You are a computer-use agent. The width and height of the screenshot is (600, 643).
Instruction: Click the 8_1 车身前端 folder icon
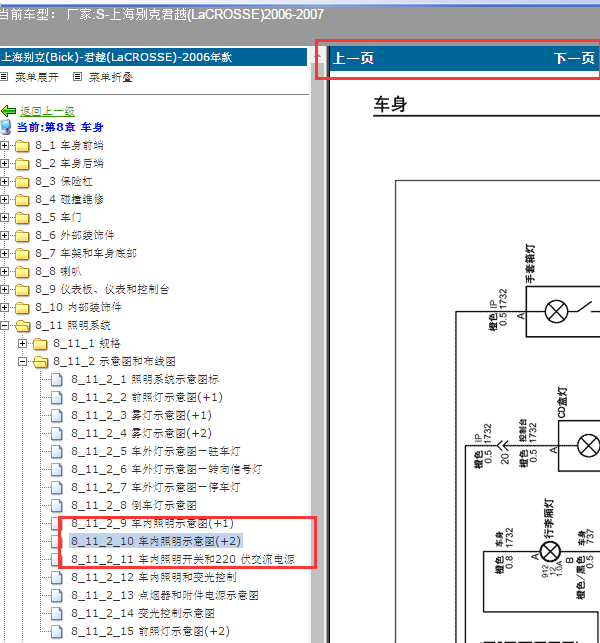click(22, 146)
